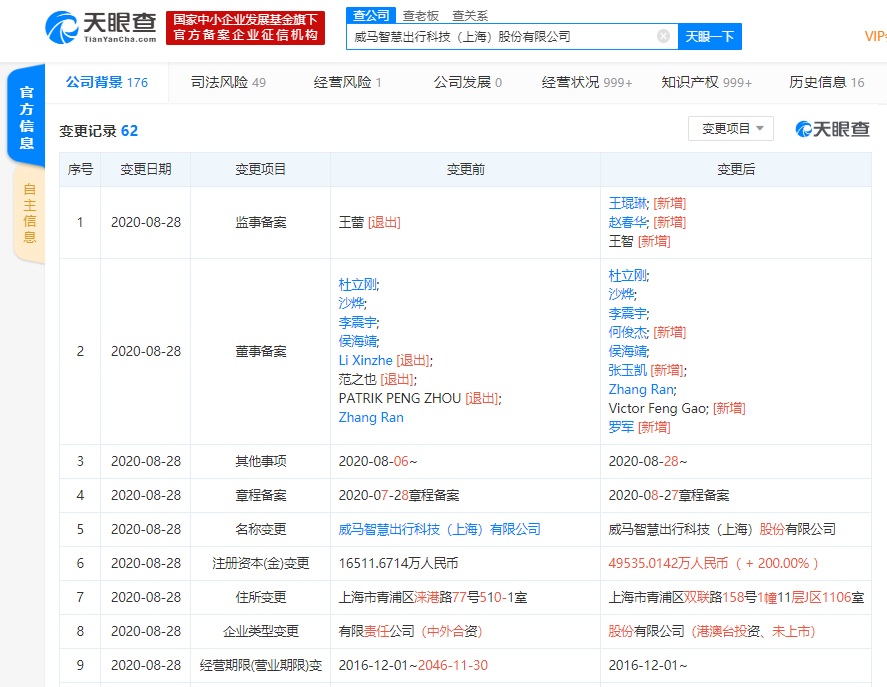Open the 历史信息 tab

pos(826,82)
